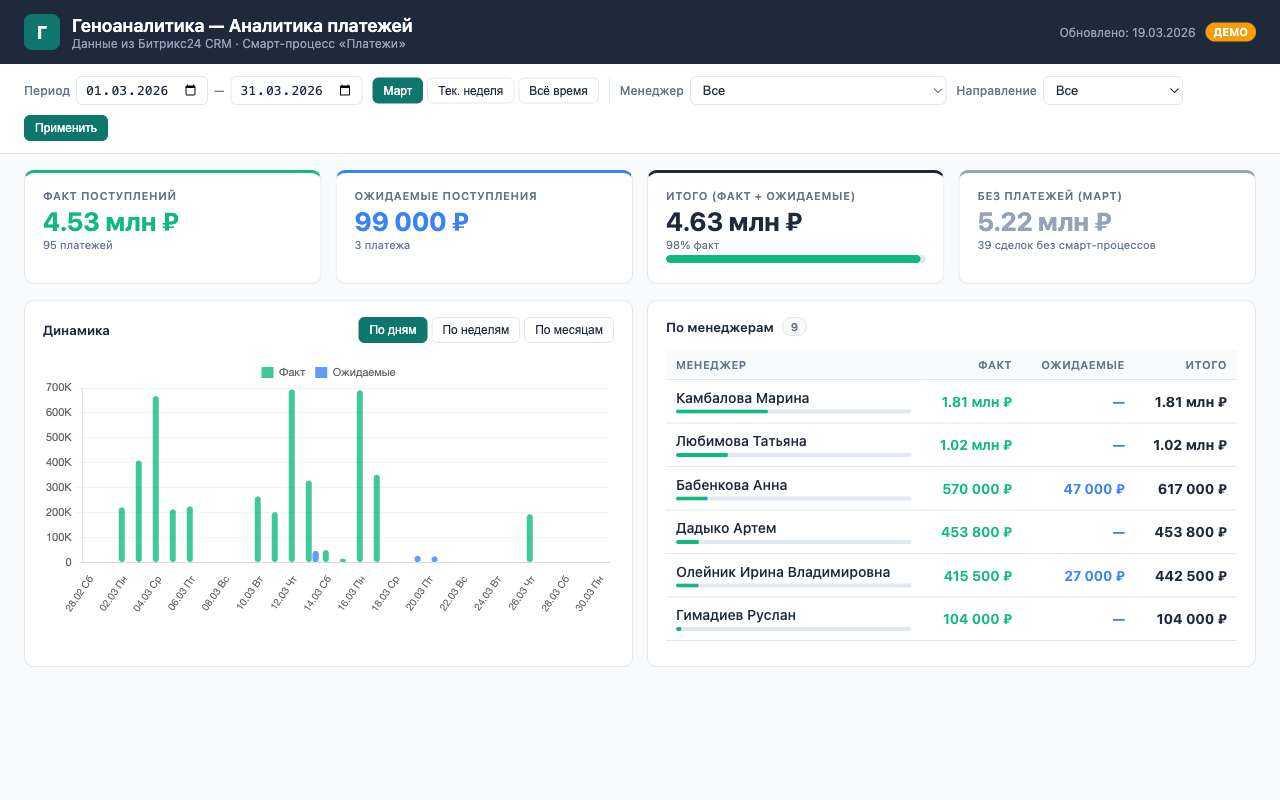Sort table by ФАКТ column header
This screenshot has width=1280, height=800.
[994, 365]
